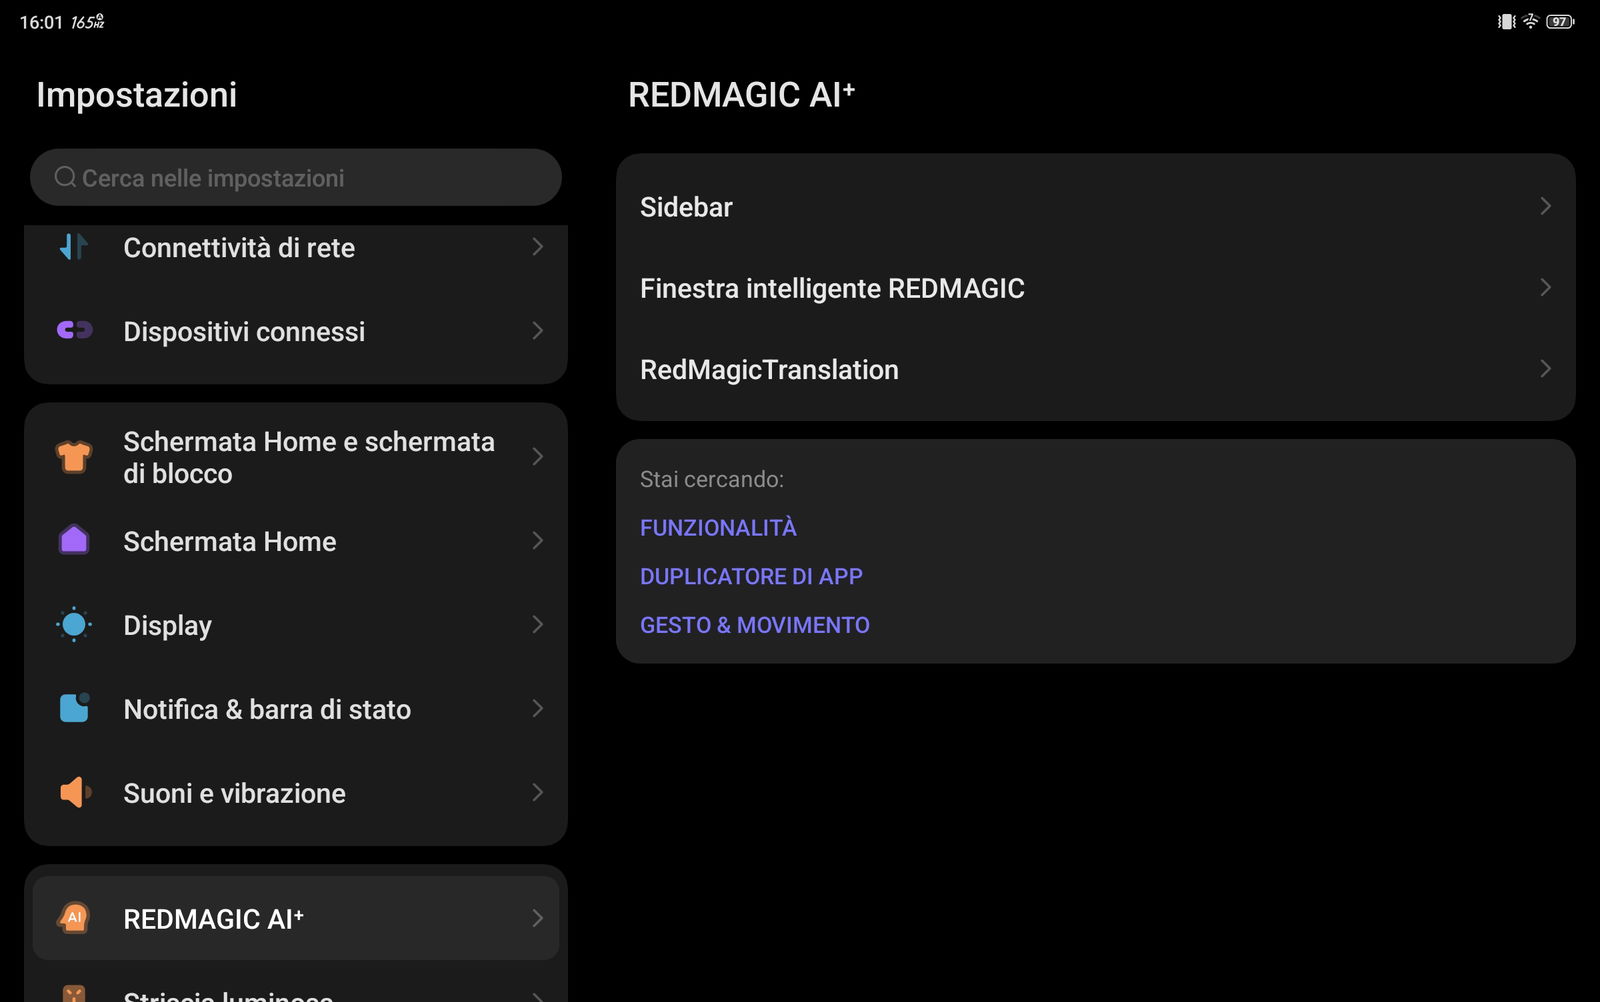Tap the battery indicator in status bar
The image size is (1600, 1002).
(x=1560, y=21)
